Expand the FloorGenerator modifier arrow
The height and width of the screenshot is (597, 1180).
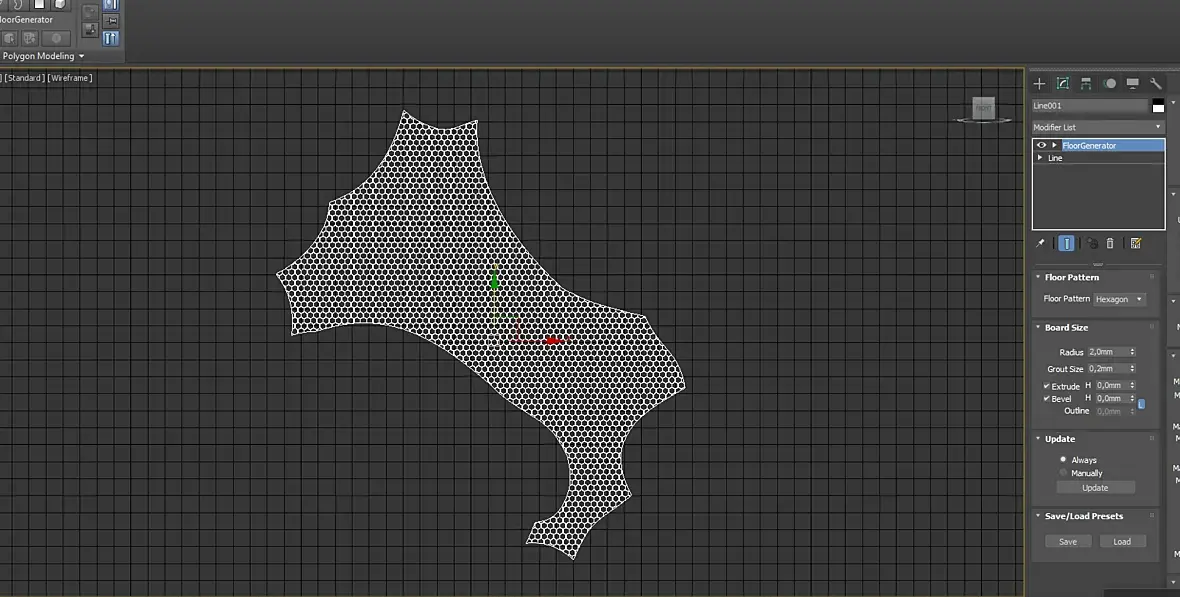click(1054, 145)
